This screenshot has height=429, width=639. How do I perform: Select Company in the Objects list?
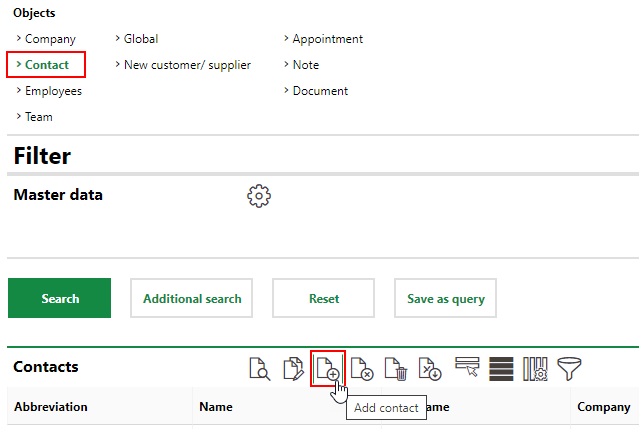(50, 39)
